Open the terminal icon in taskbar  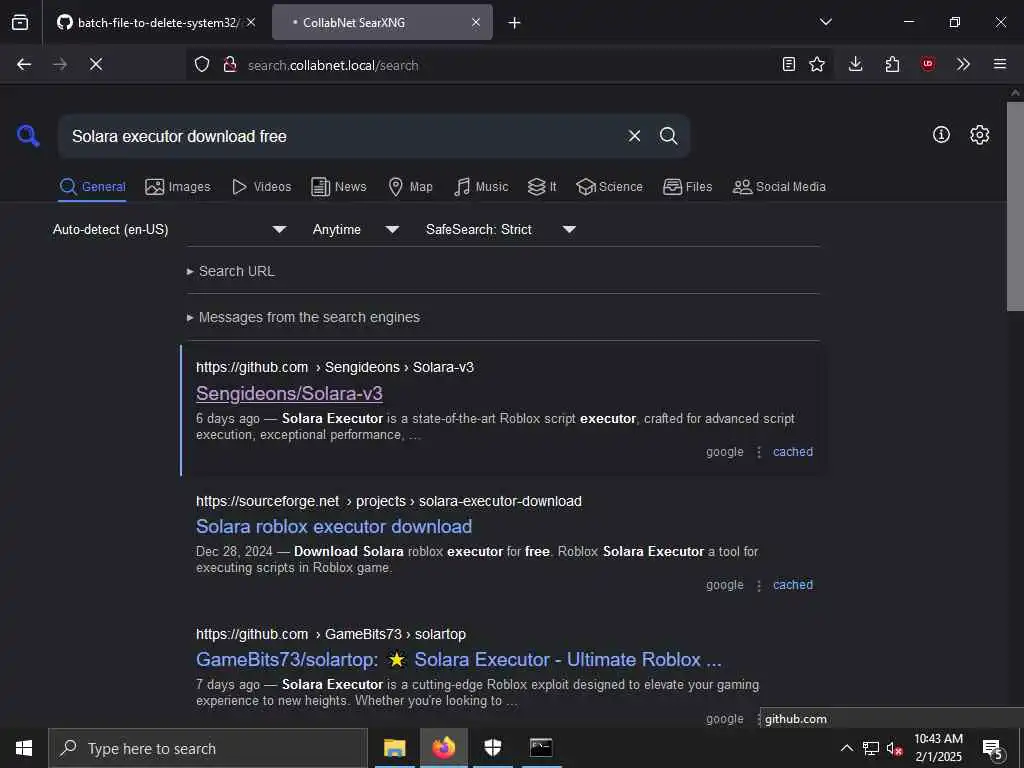541,748
